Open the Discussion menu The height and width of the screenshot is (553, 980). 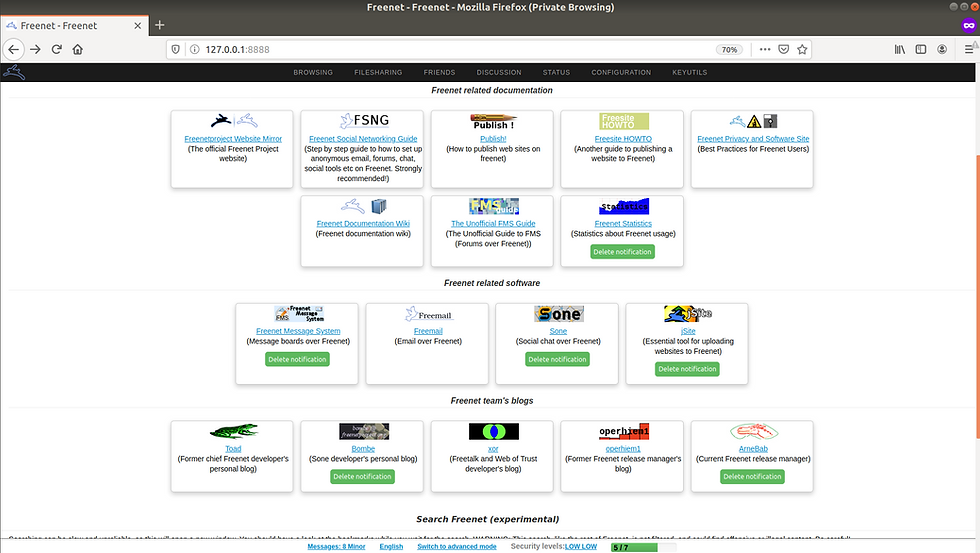[x=499, y=72]
